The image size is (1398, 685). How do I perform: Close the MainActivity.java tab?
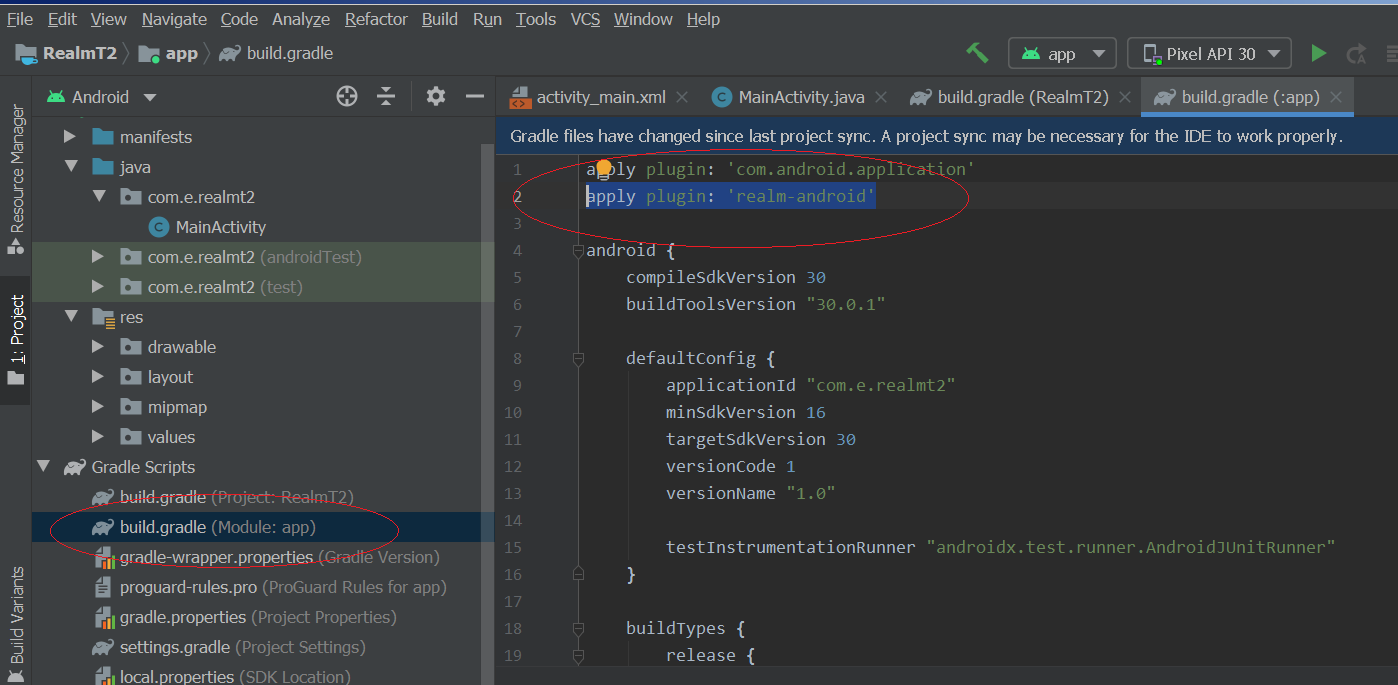coord(882,97)
